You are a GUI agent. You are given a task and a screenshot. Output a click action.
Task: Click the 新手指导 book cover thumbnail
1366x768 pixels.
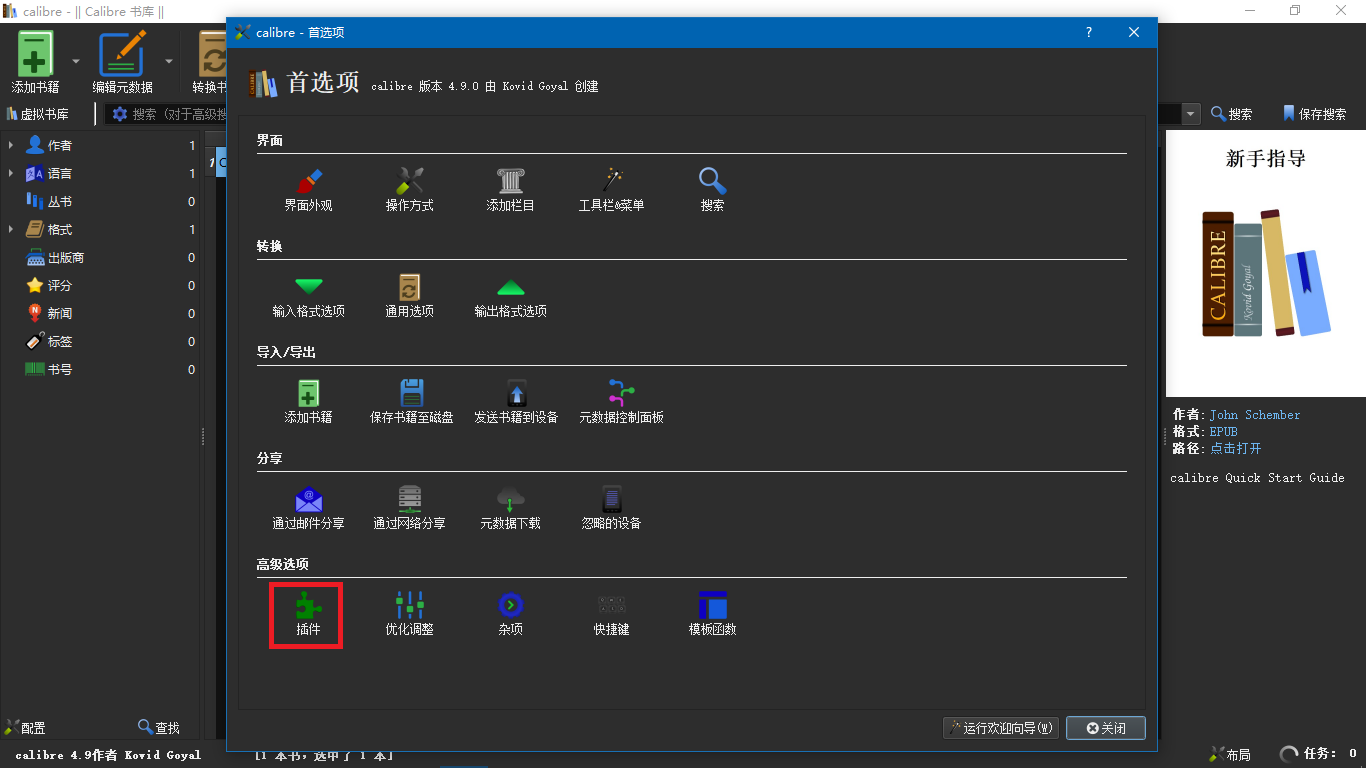1265,263
